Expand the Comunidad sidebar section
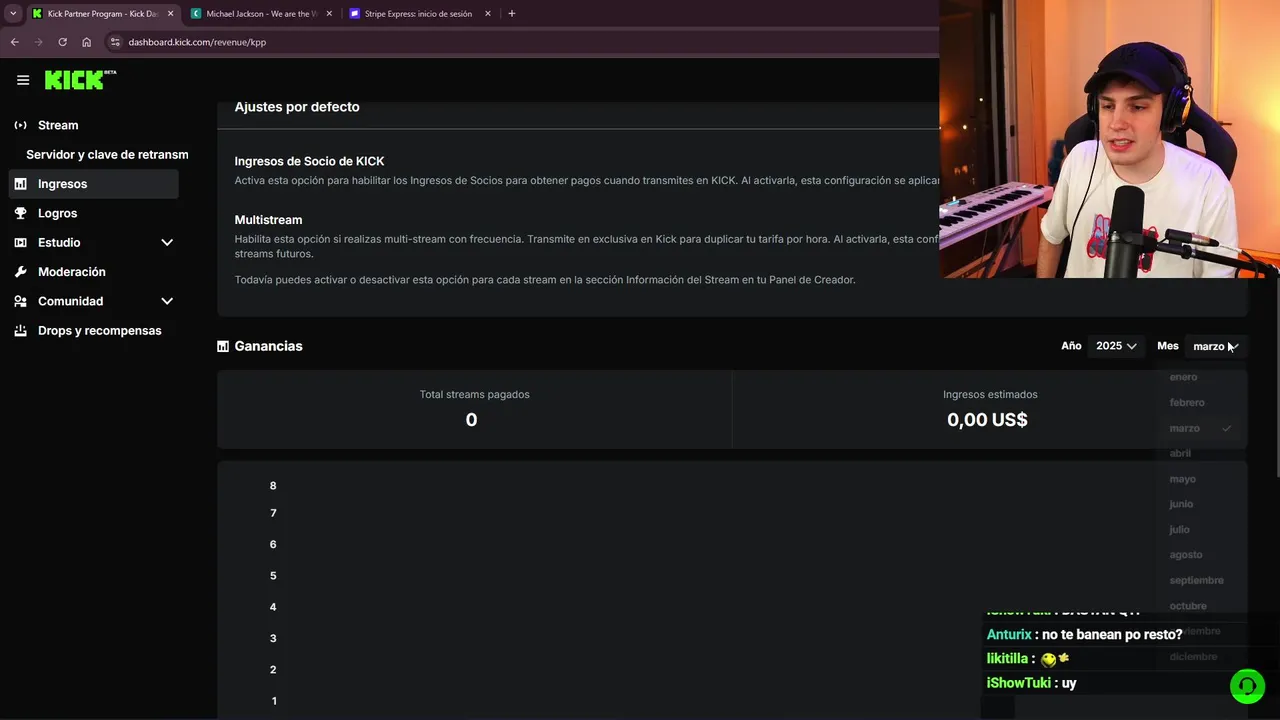The image size is (1280, 720). click(167, 301)
